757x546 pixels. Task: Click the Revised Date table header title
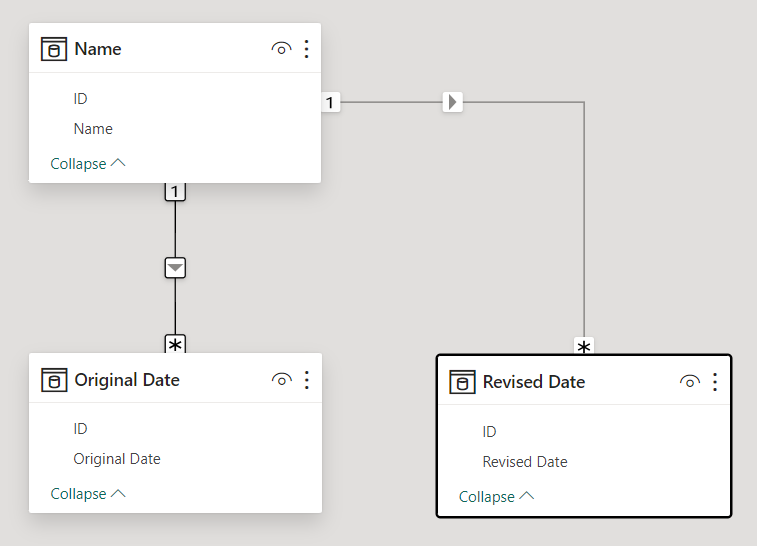point(534,382)
